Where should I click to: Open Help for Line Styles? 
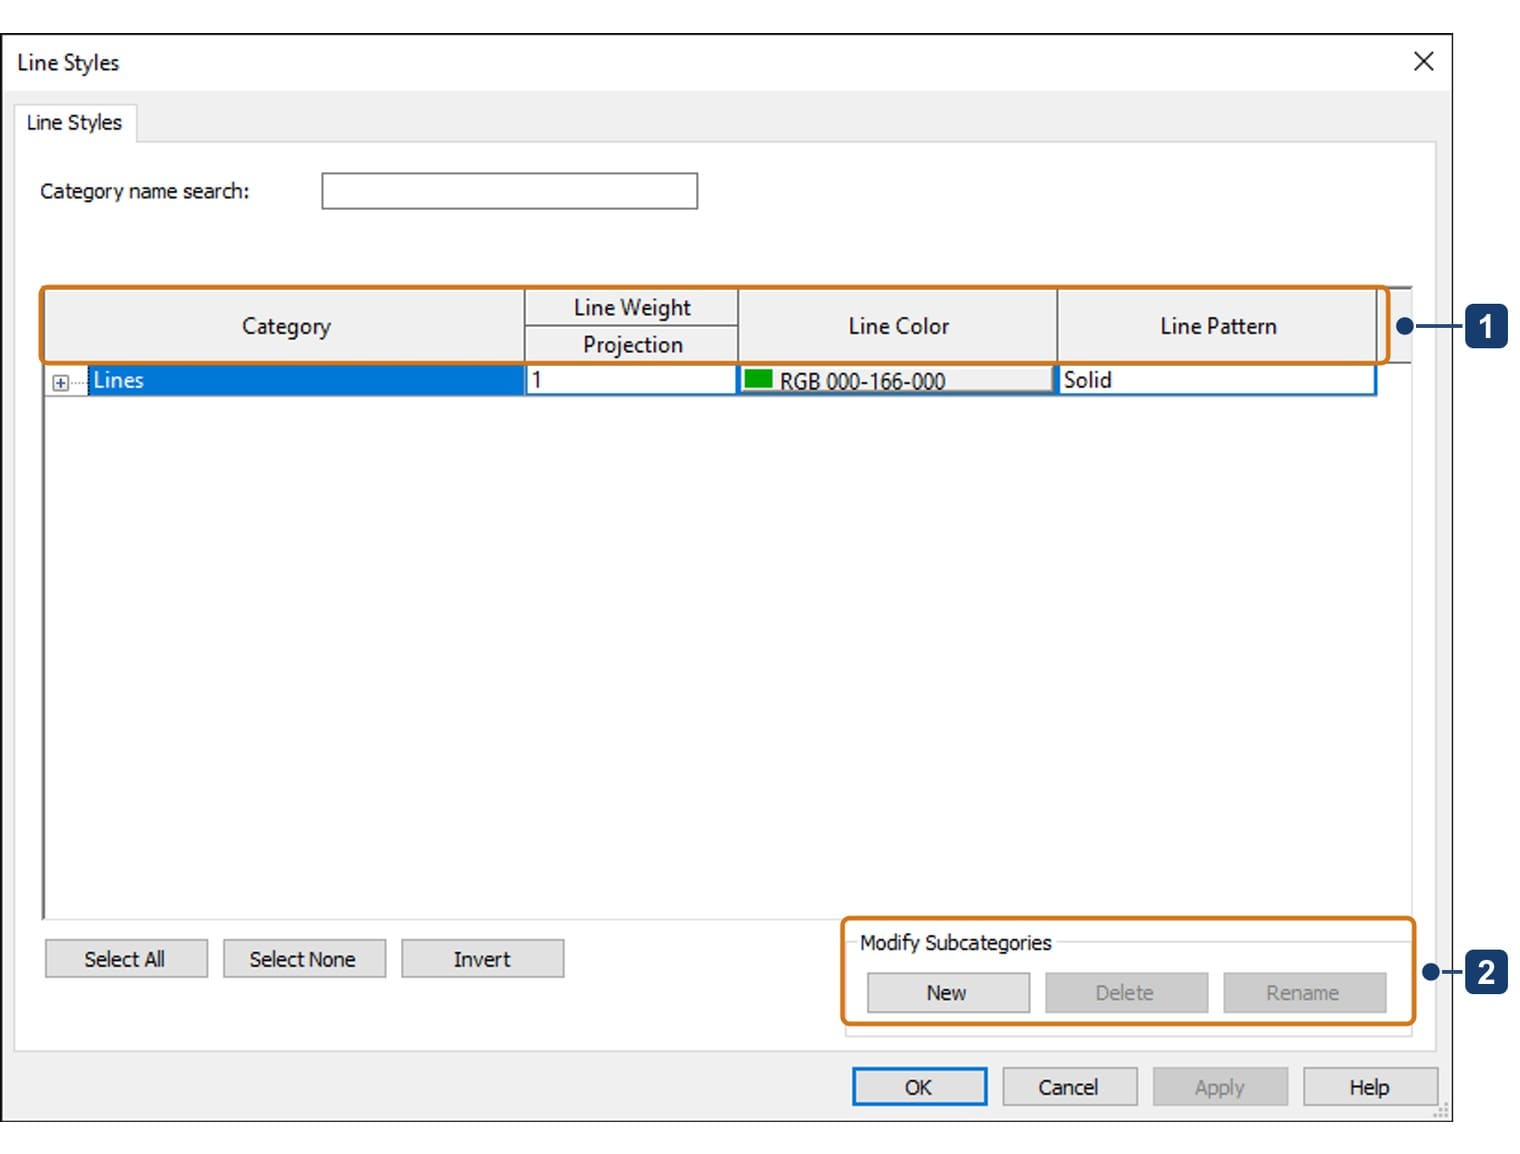point(1370,1086)
